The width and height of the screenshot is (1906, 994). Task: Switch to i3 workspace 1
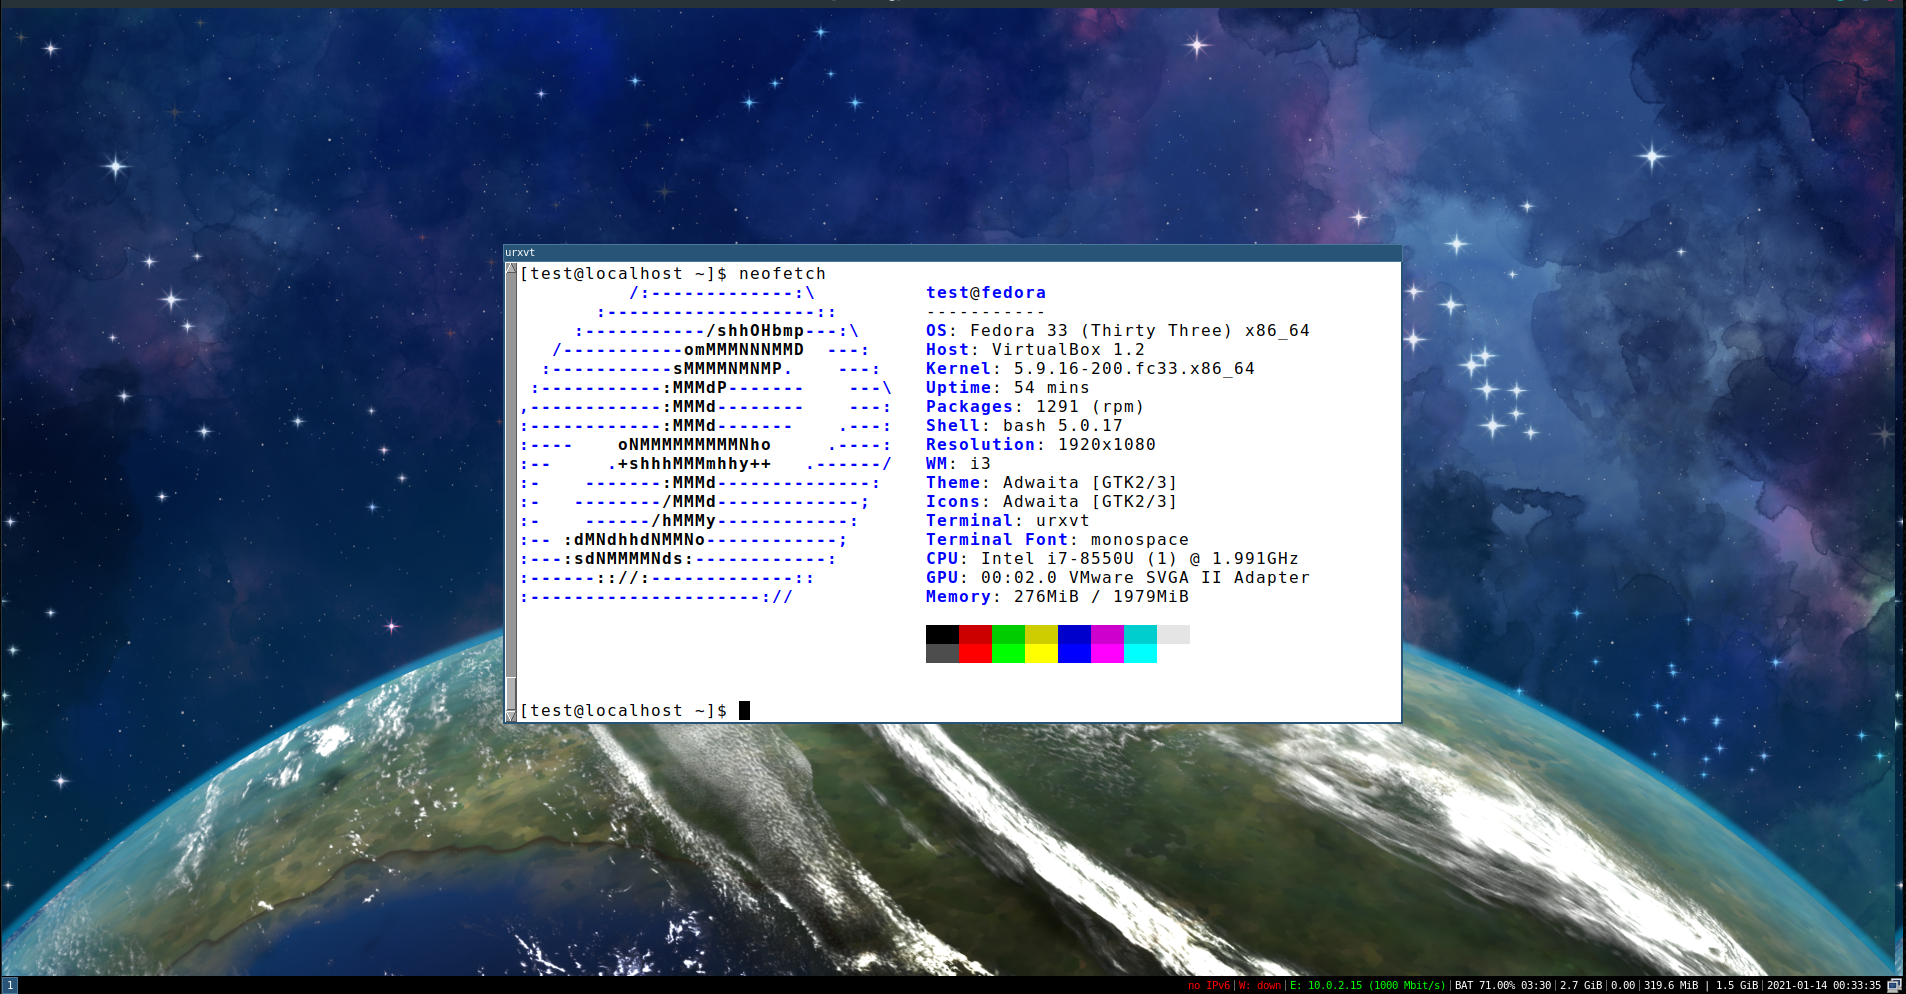pos(10,985)
